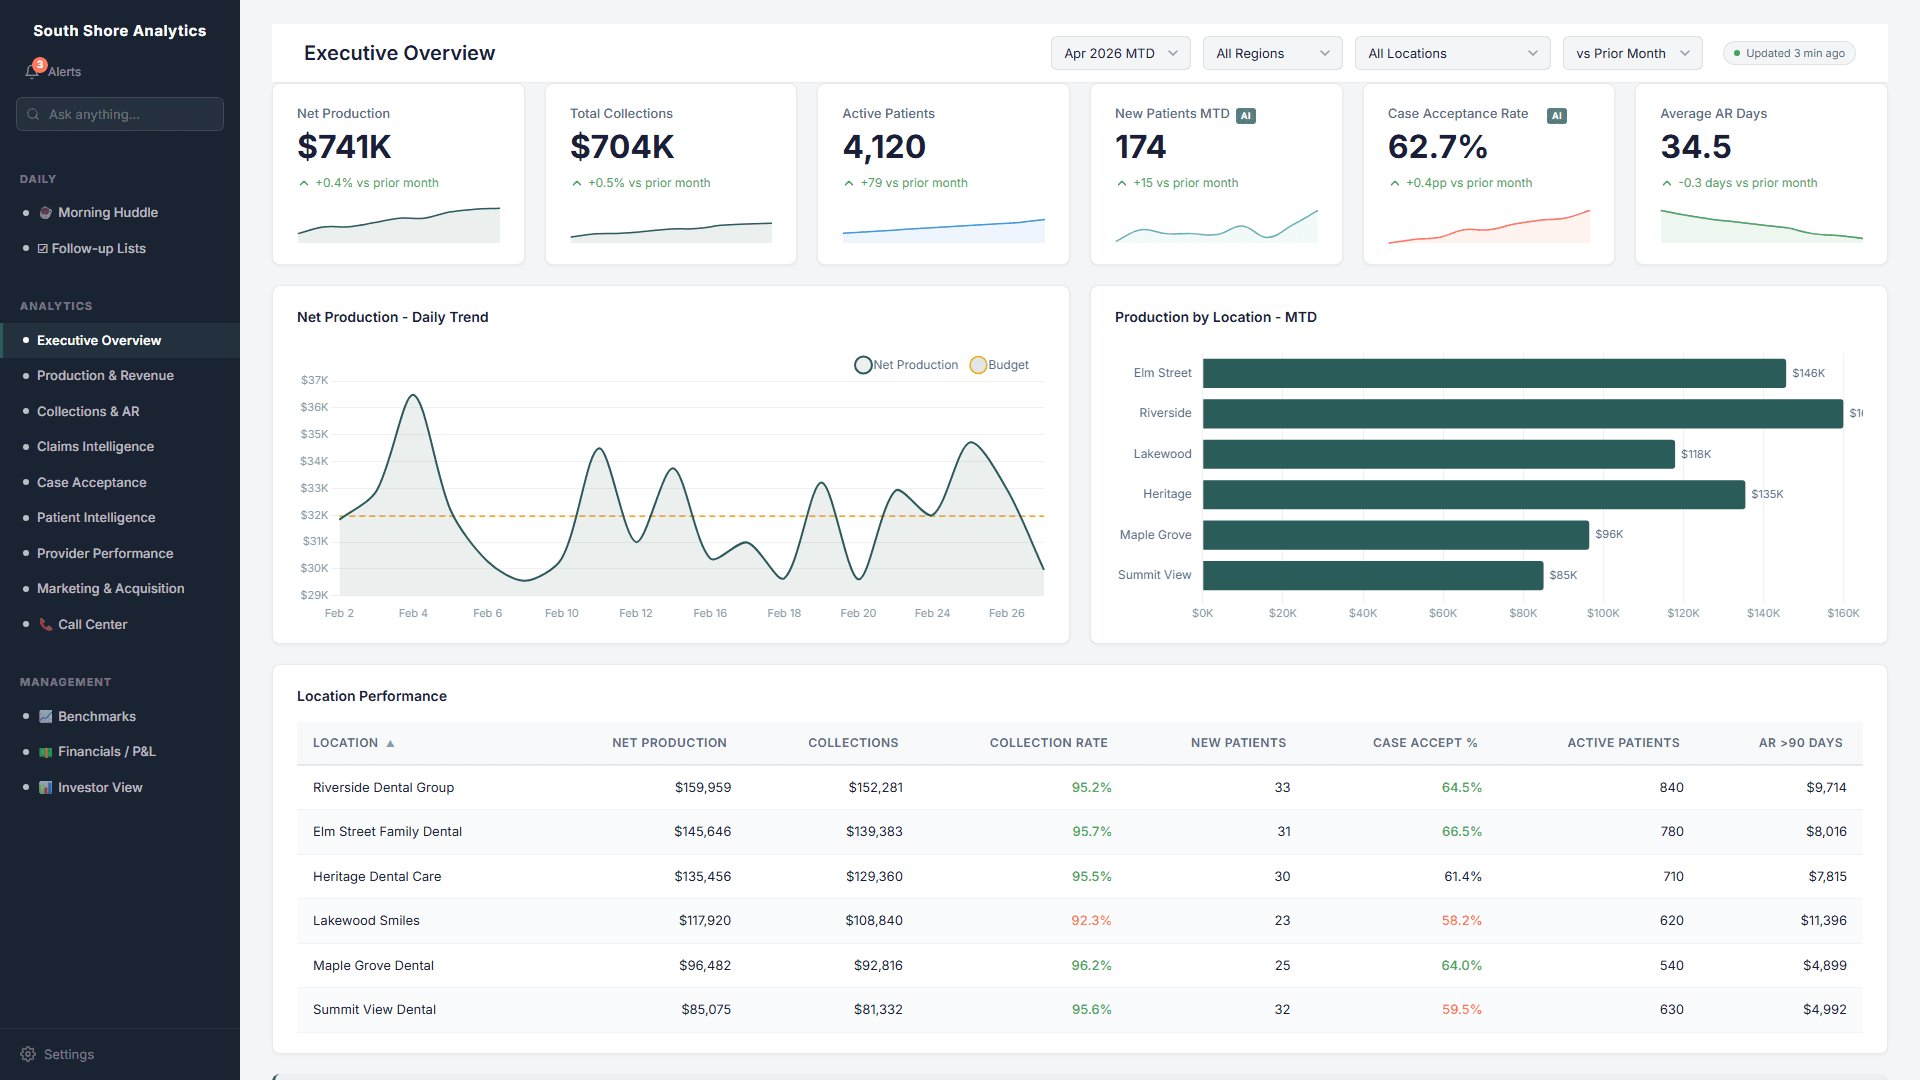1920x1080 pixels.
Task: Click the Lakewood production bar
Action: pyautogui.click(x=1439, y=454)
